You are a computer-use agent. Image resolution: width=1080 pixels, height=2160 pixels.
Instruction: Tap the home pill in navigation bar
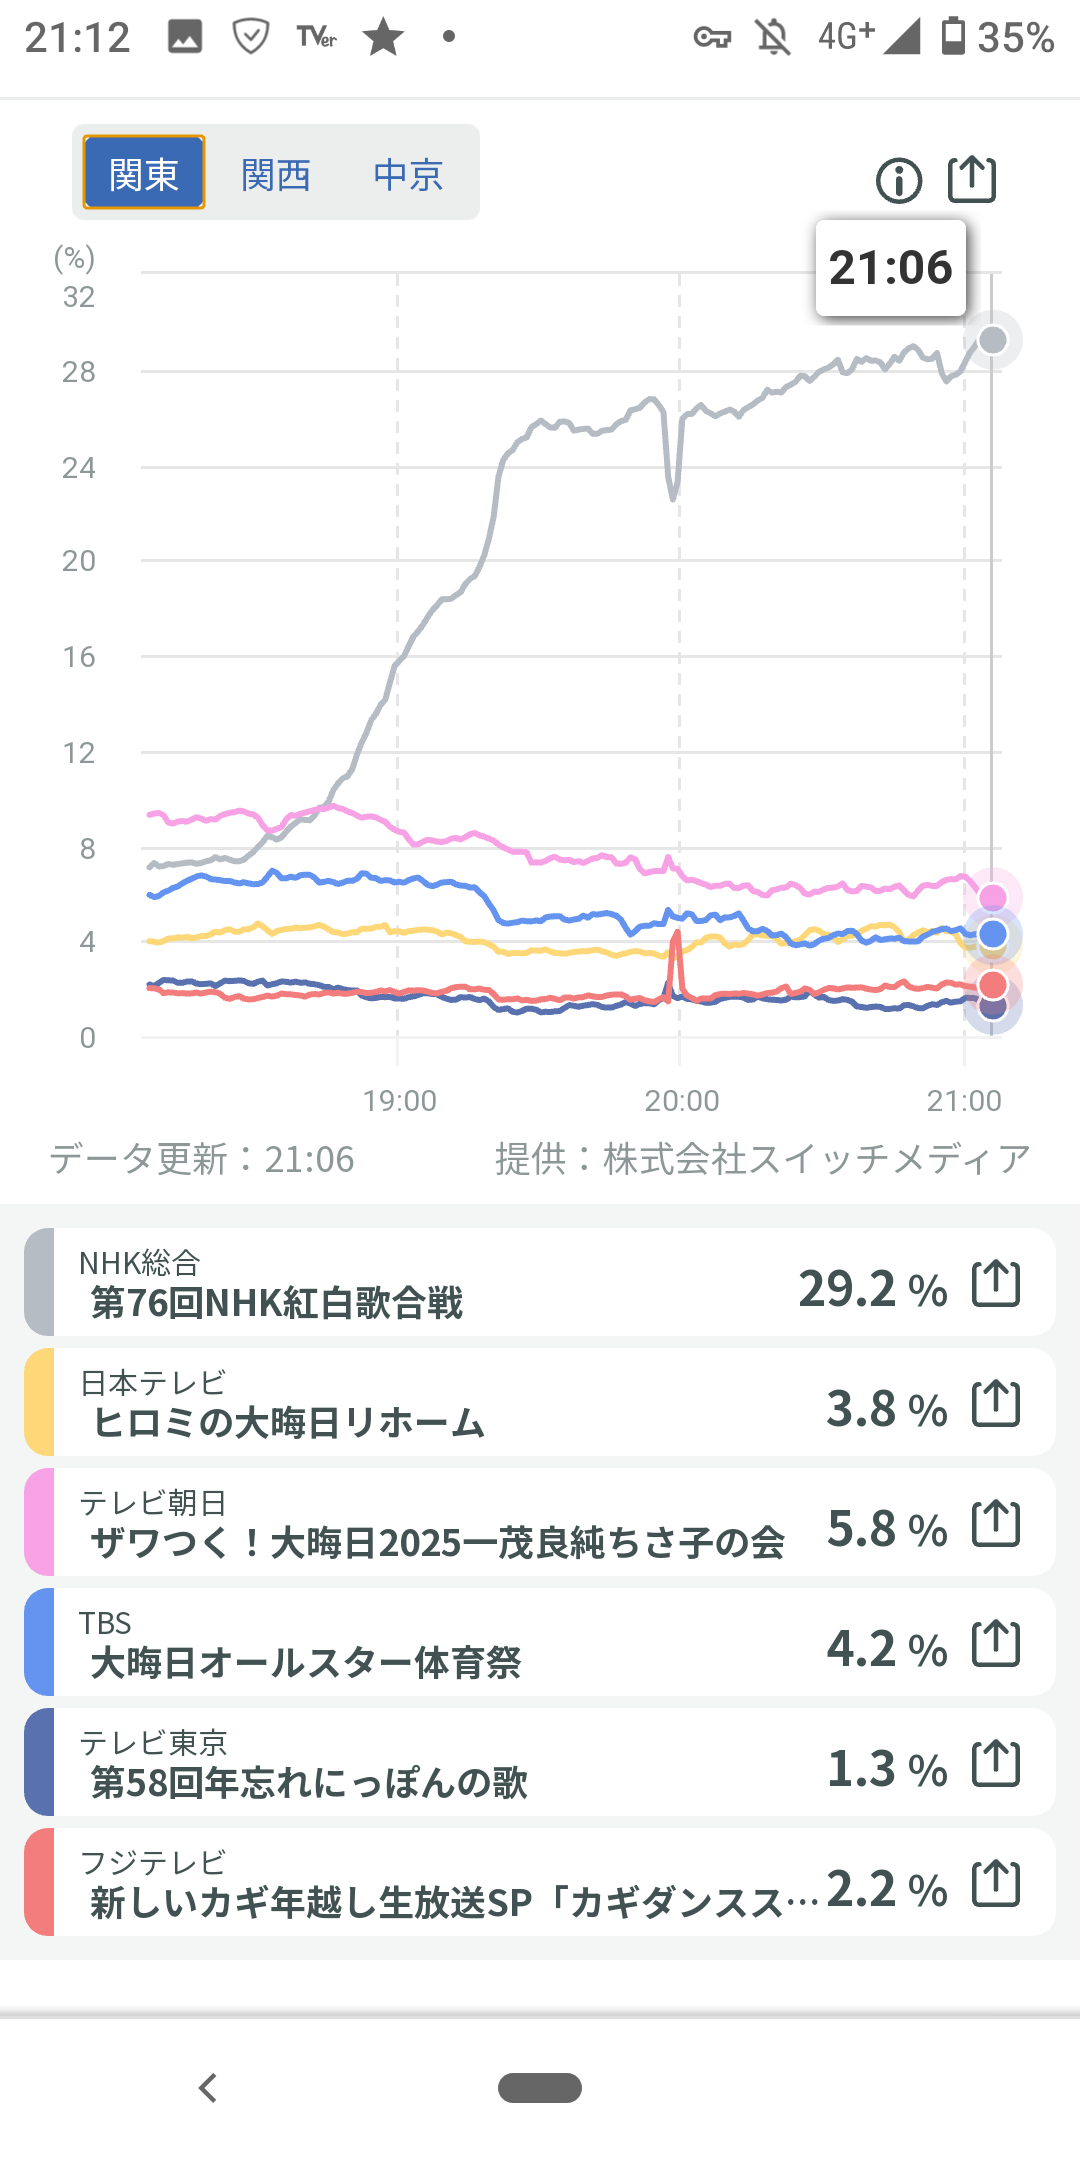tap(540, 2088)
